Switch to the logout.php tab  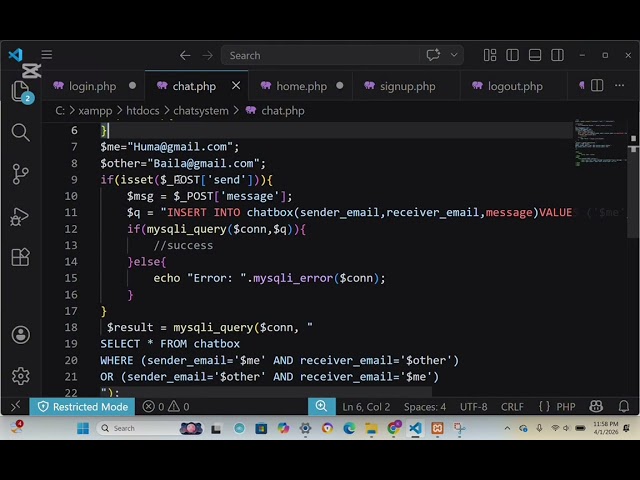tap(514, 86)
